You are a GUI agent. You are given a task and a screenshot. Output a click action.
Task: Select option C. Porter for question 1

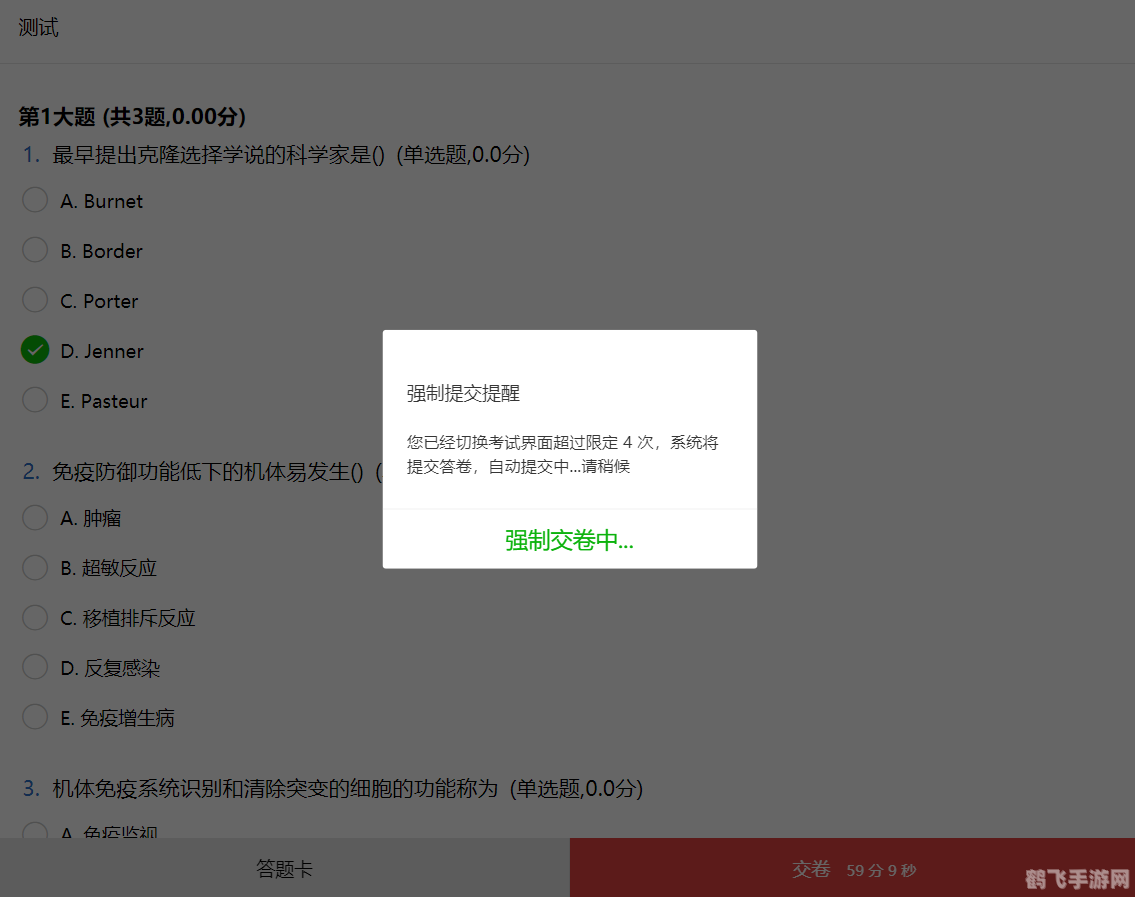[x=35, y=300]
